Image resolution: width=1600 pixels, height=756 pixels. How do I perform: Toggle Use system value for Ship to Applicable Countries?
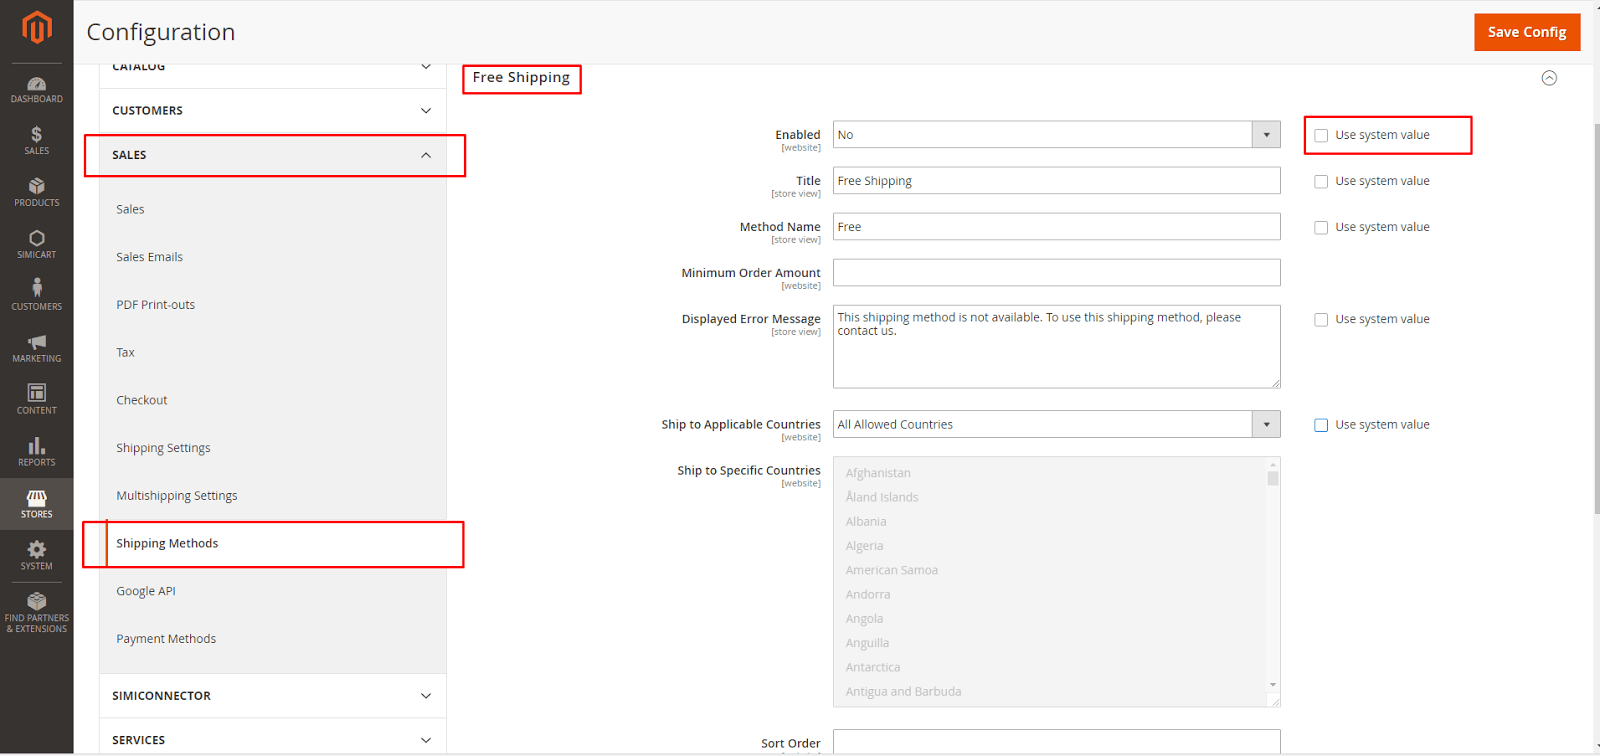tap(1321, 425)
